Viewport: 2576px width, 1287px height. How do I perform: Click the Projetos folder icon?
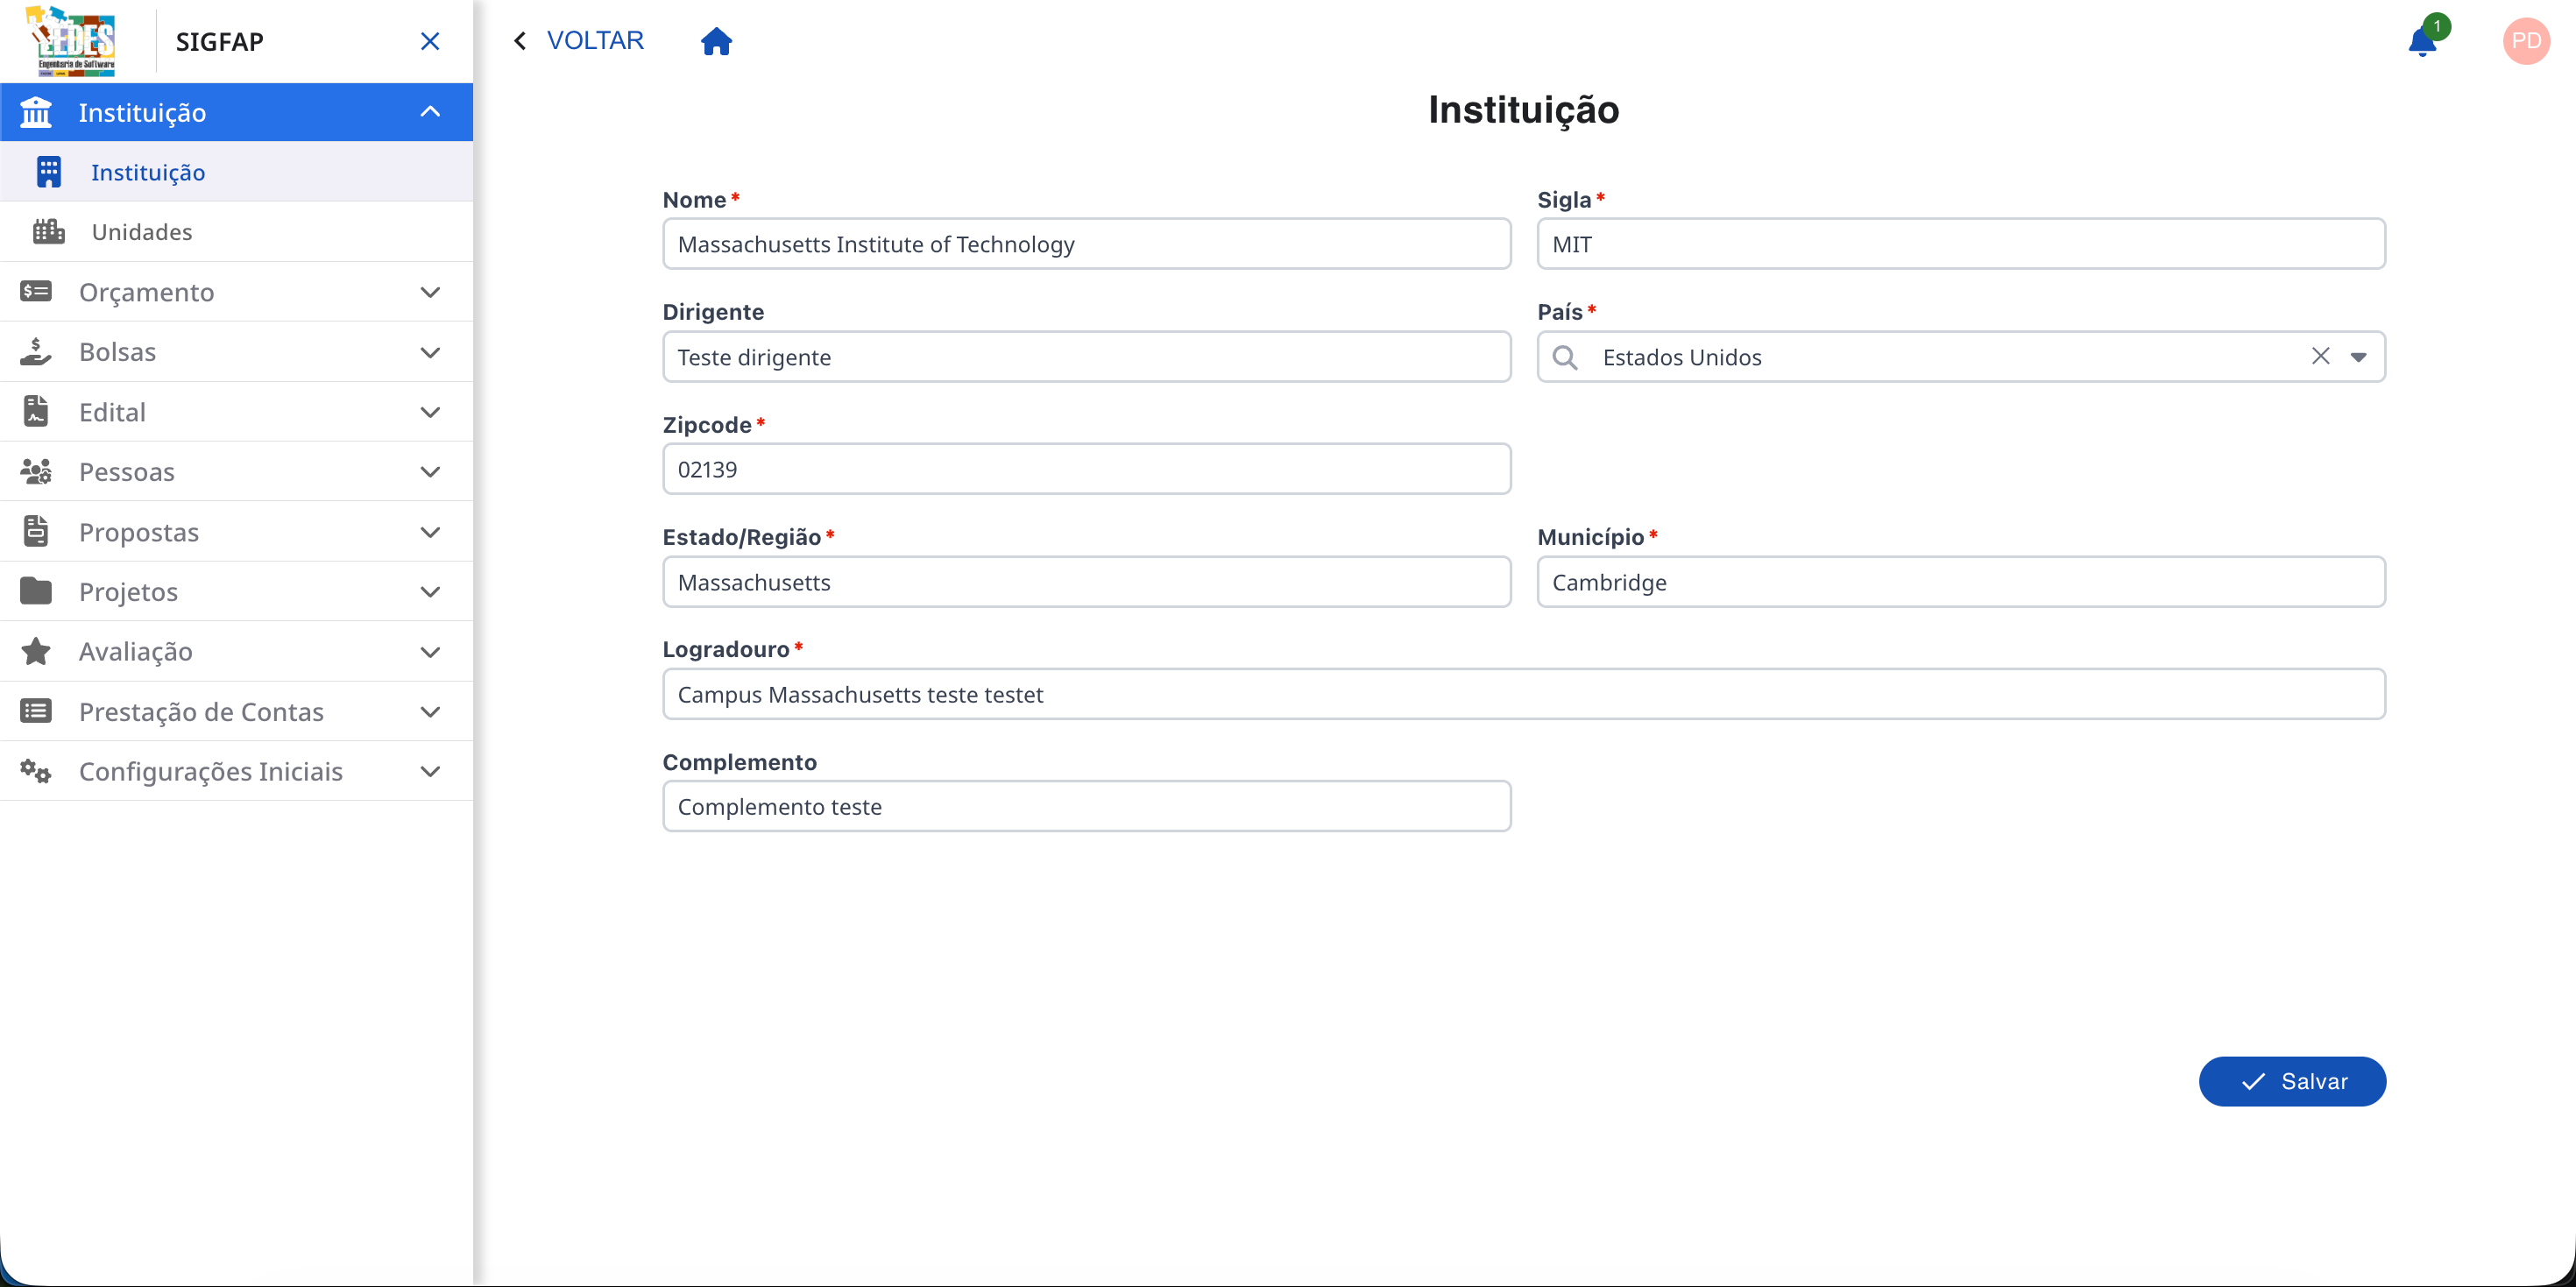click(x=36, y=591)
